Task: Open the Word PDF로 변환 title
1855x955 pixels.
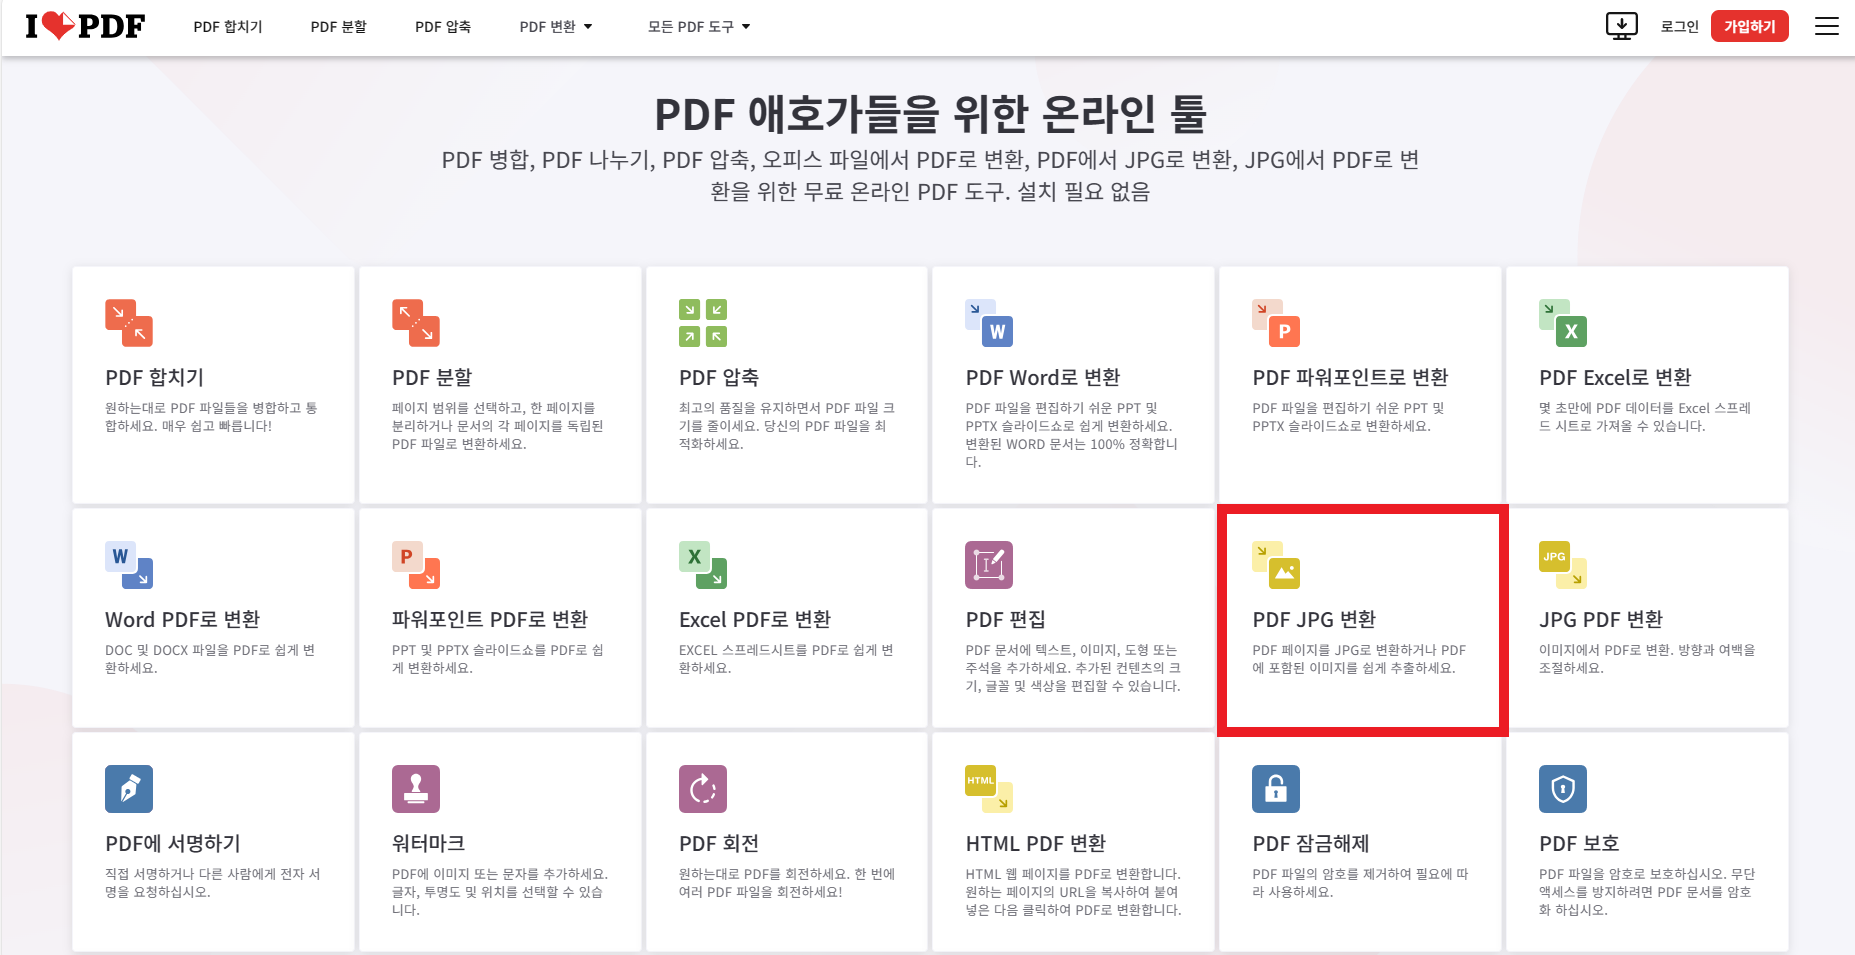Action: pyautogui.click(x=183, y=620)
